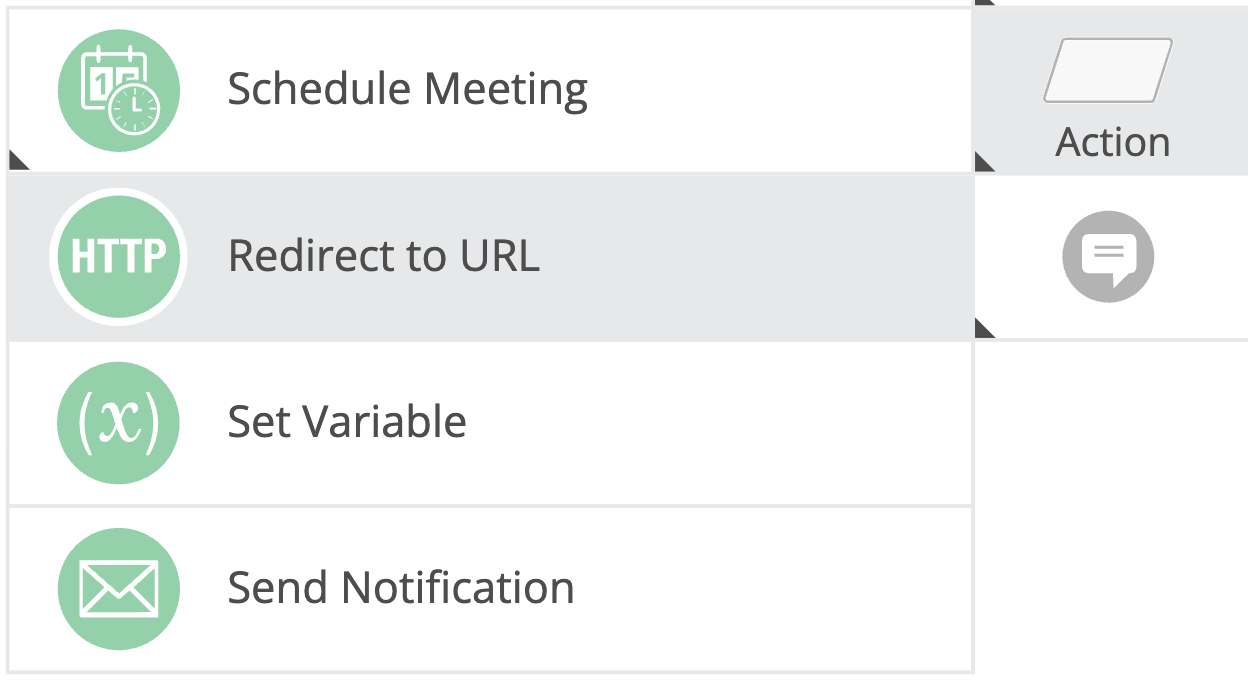1248x680 pixels.
Task: Expand corner triangle under the Action shape
Action: 984,161
